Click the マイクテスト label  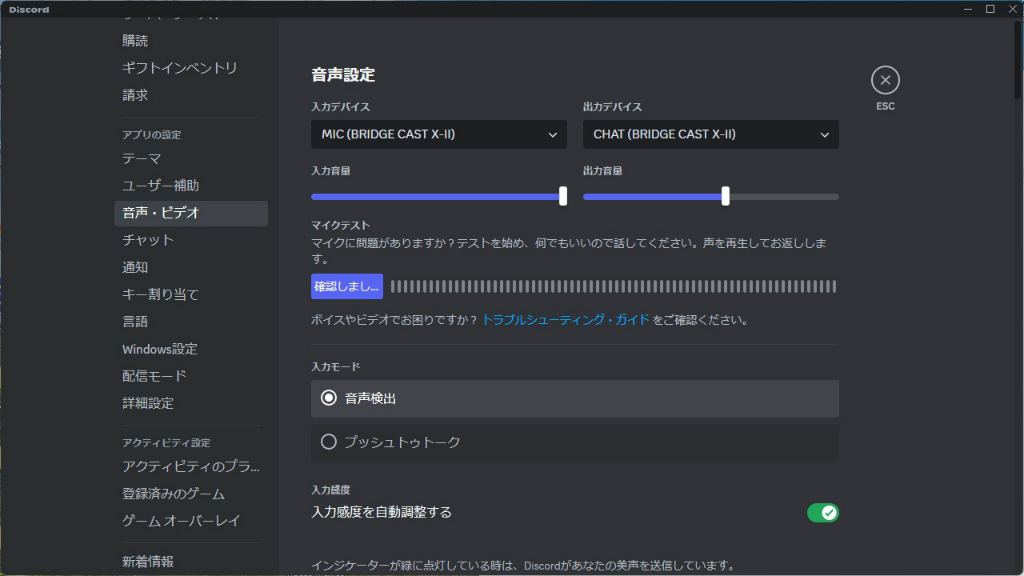pos(340,225)
